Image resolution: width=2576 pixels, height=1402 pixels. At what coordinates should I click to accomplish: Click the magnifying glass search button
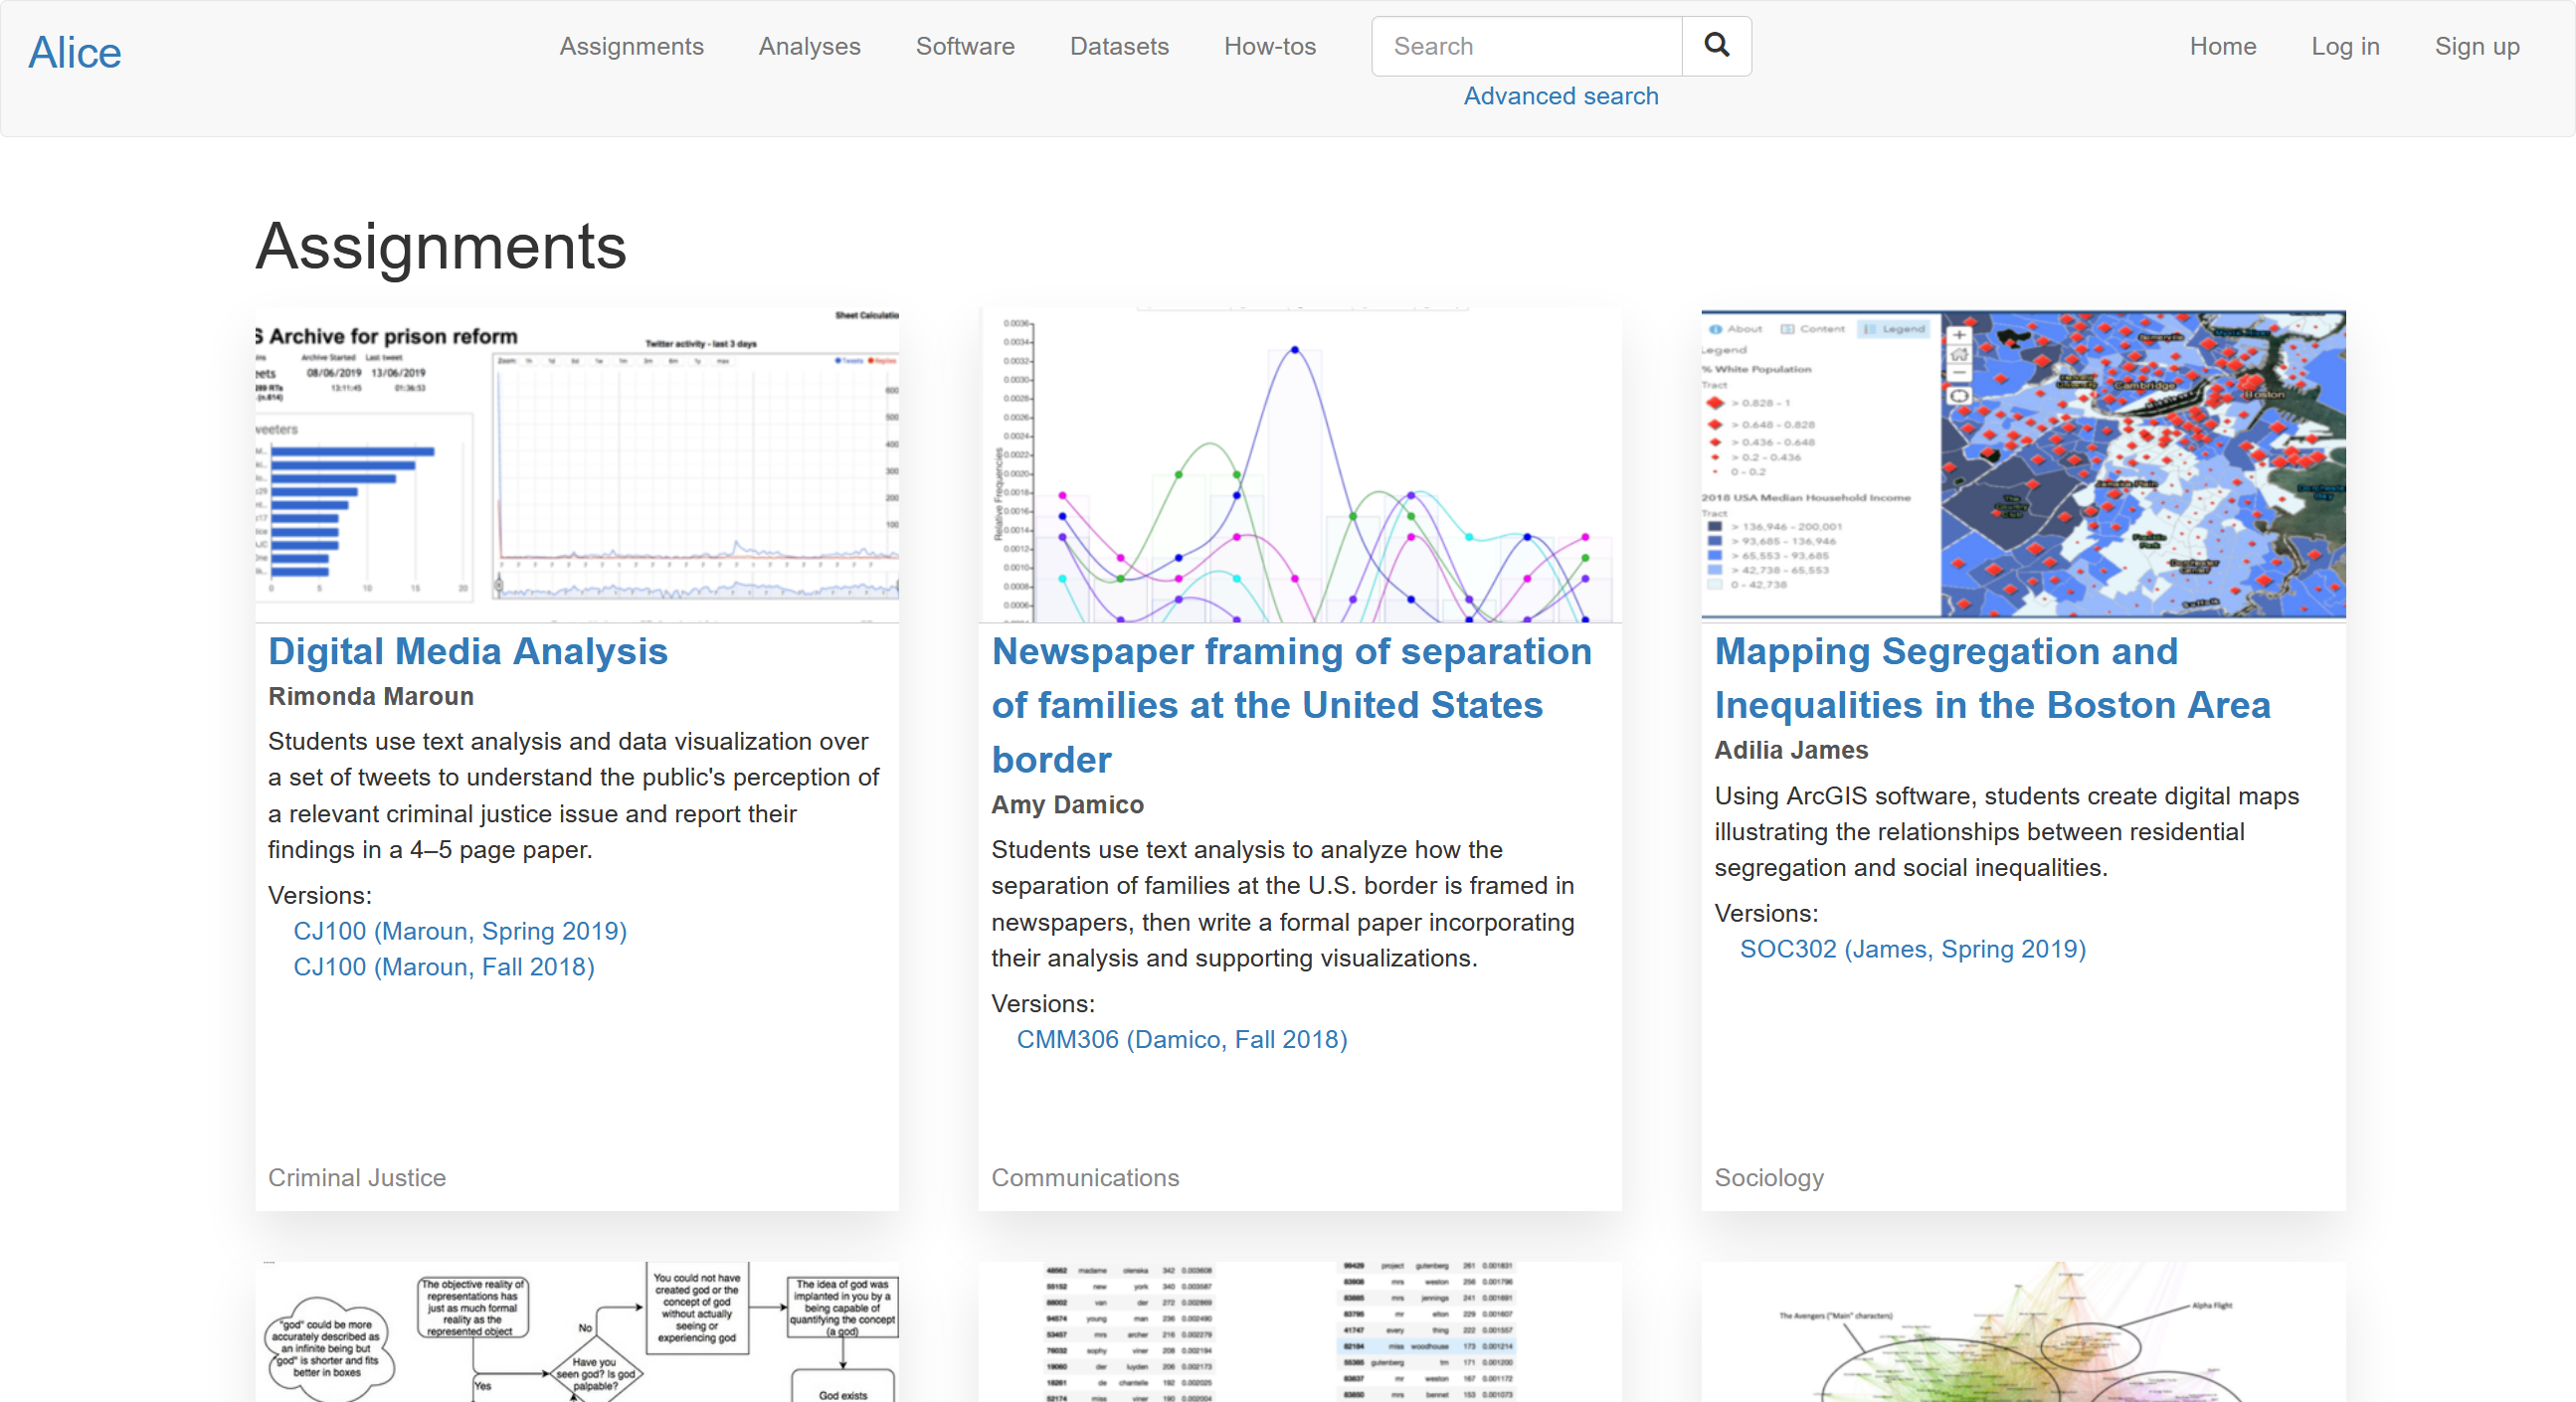pos(1716,46)
